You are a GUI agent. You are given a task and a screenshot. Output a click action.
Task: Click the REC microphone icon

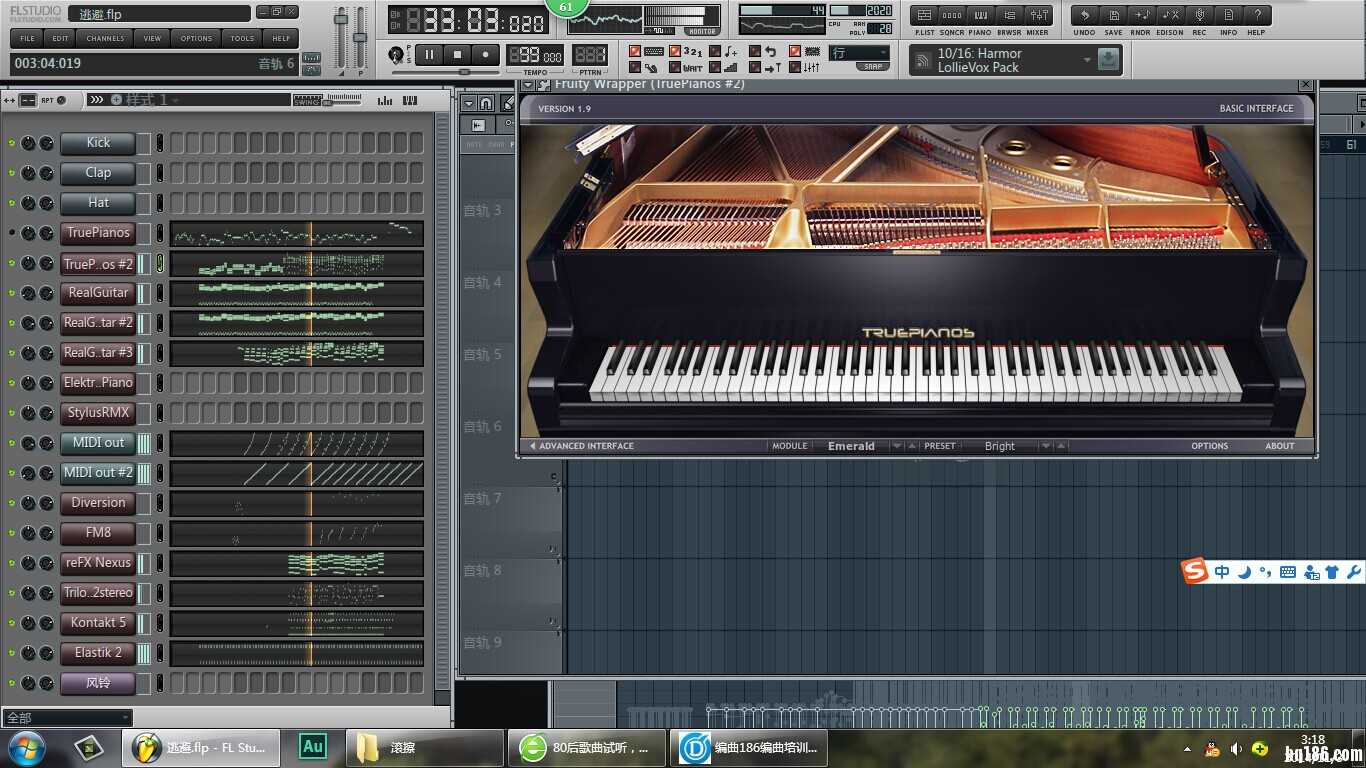coord(1200,16)
